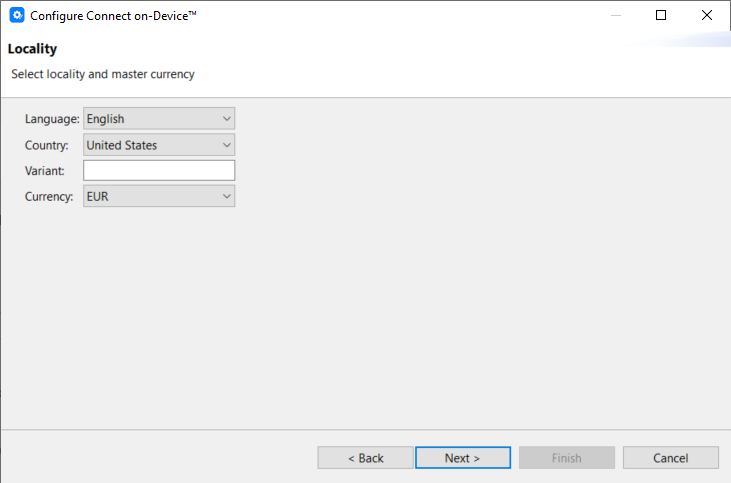Click the "Variant:" field label

[x=46, y=171]
